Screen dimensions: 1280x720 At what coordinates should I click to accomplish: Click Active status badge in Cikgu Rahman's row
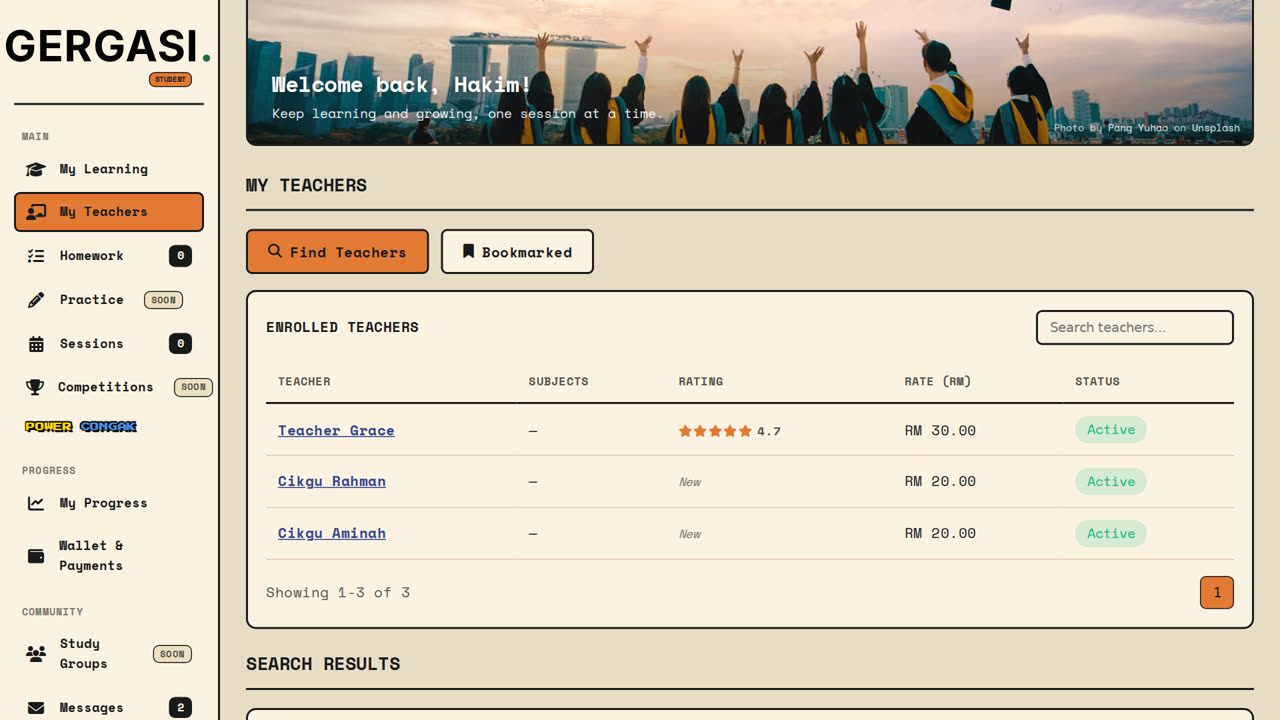pos(1111,481)
